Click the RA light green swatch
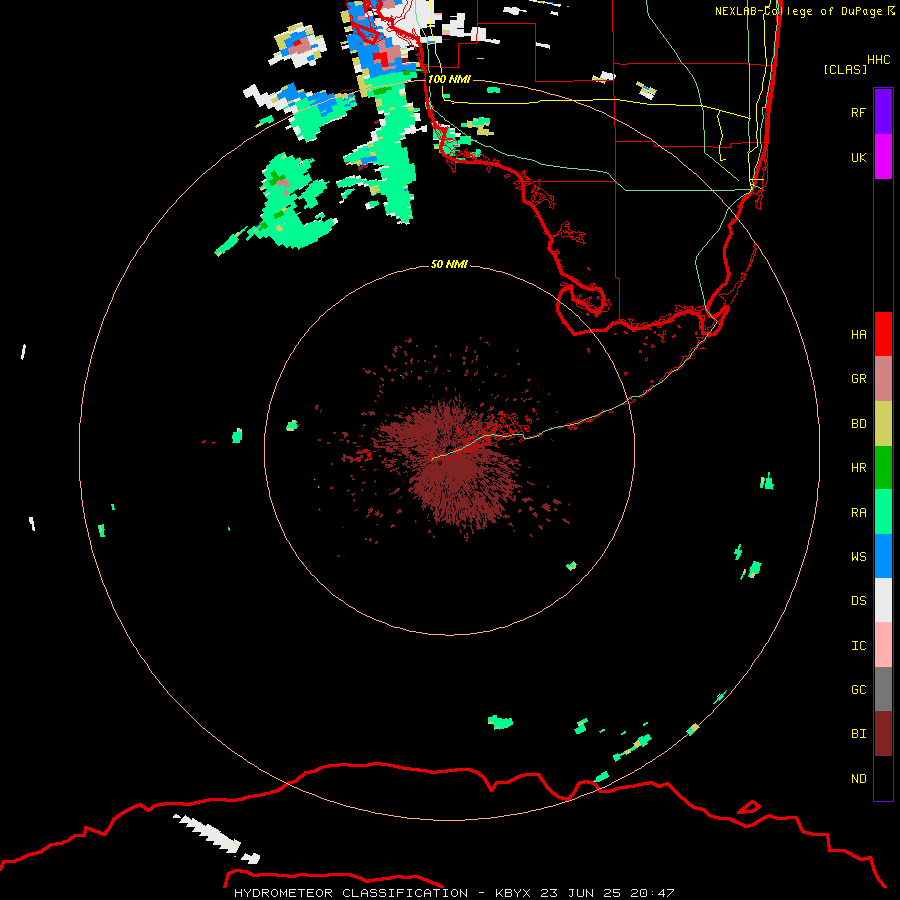 click(x=883, y=512)
